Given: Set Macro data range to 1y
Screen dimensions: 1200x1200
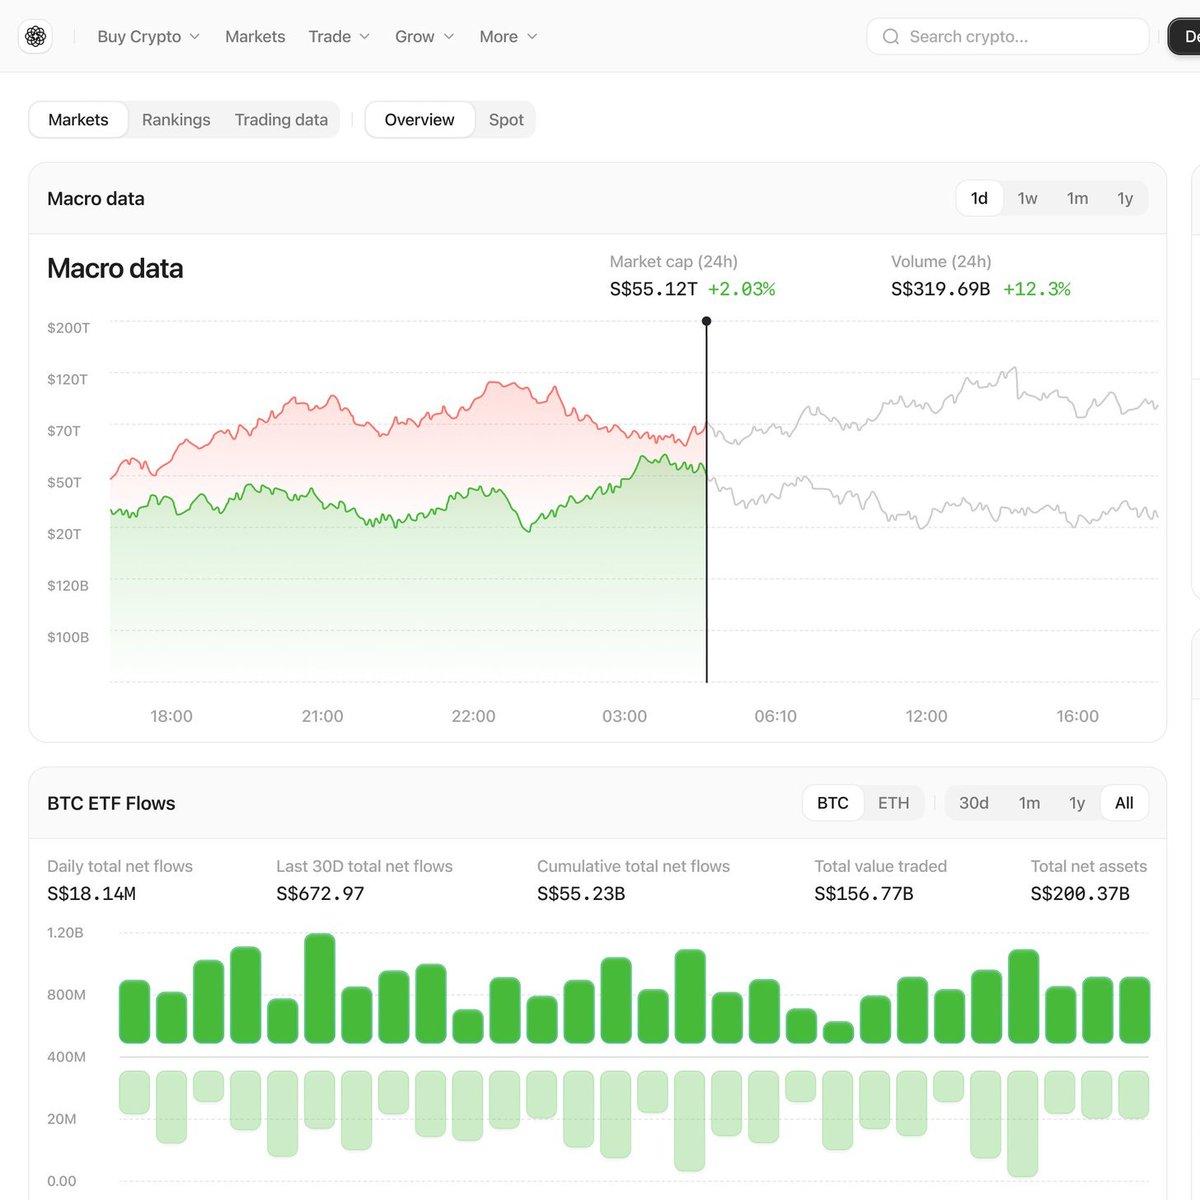Looking at the screenshot, I should pos(1125,198).
